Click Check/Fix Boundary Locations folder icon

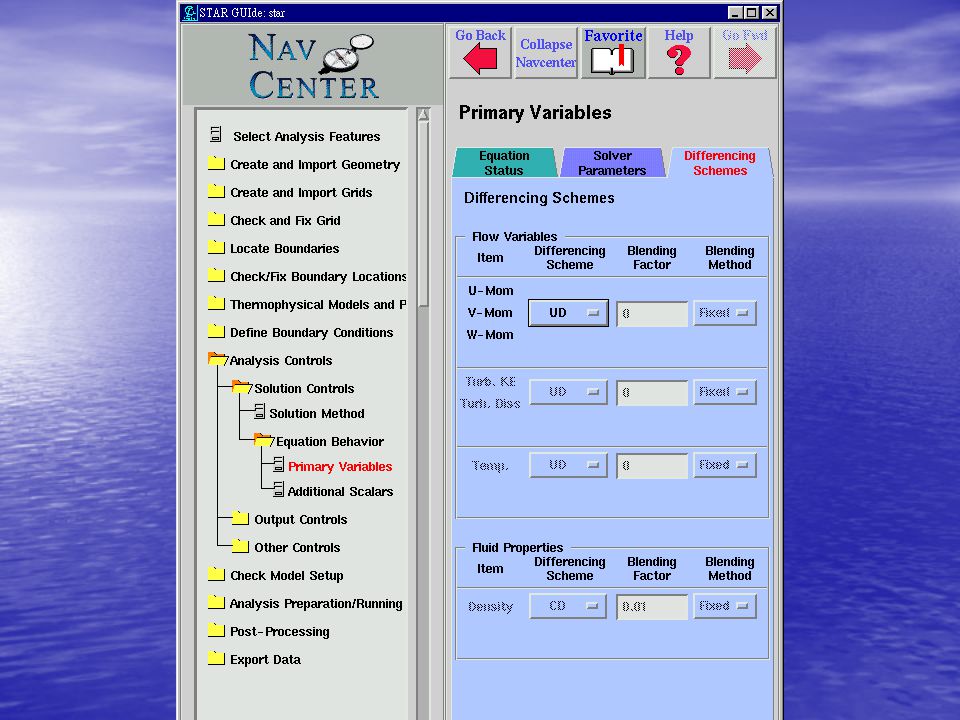(x=216, y=276)
